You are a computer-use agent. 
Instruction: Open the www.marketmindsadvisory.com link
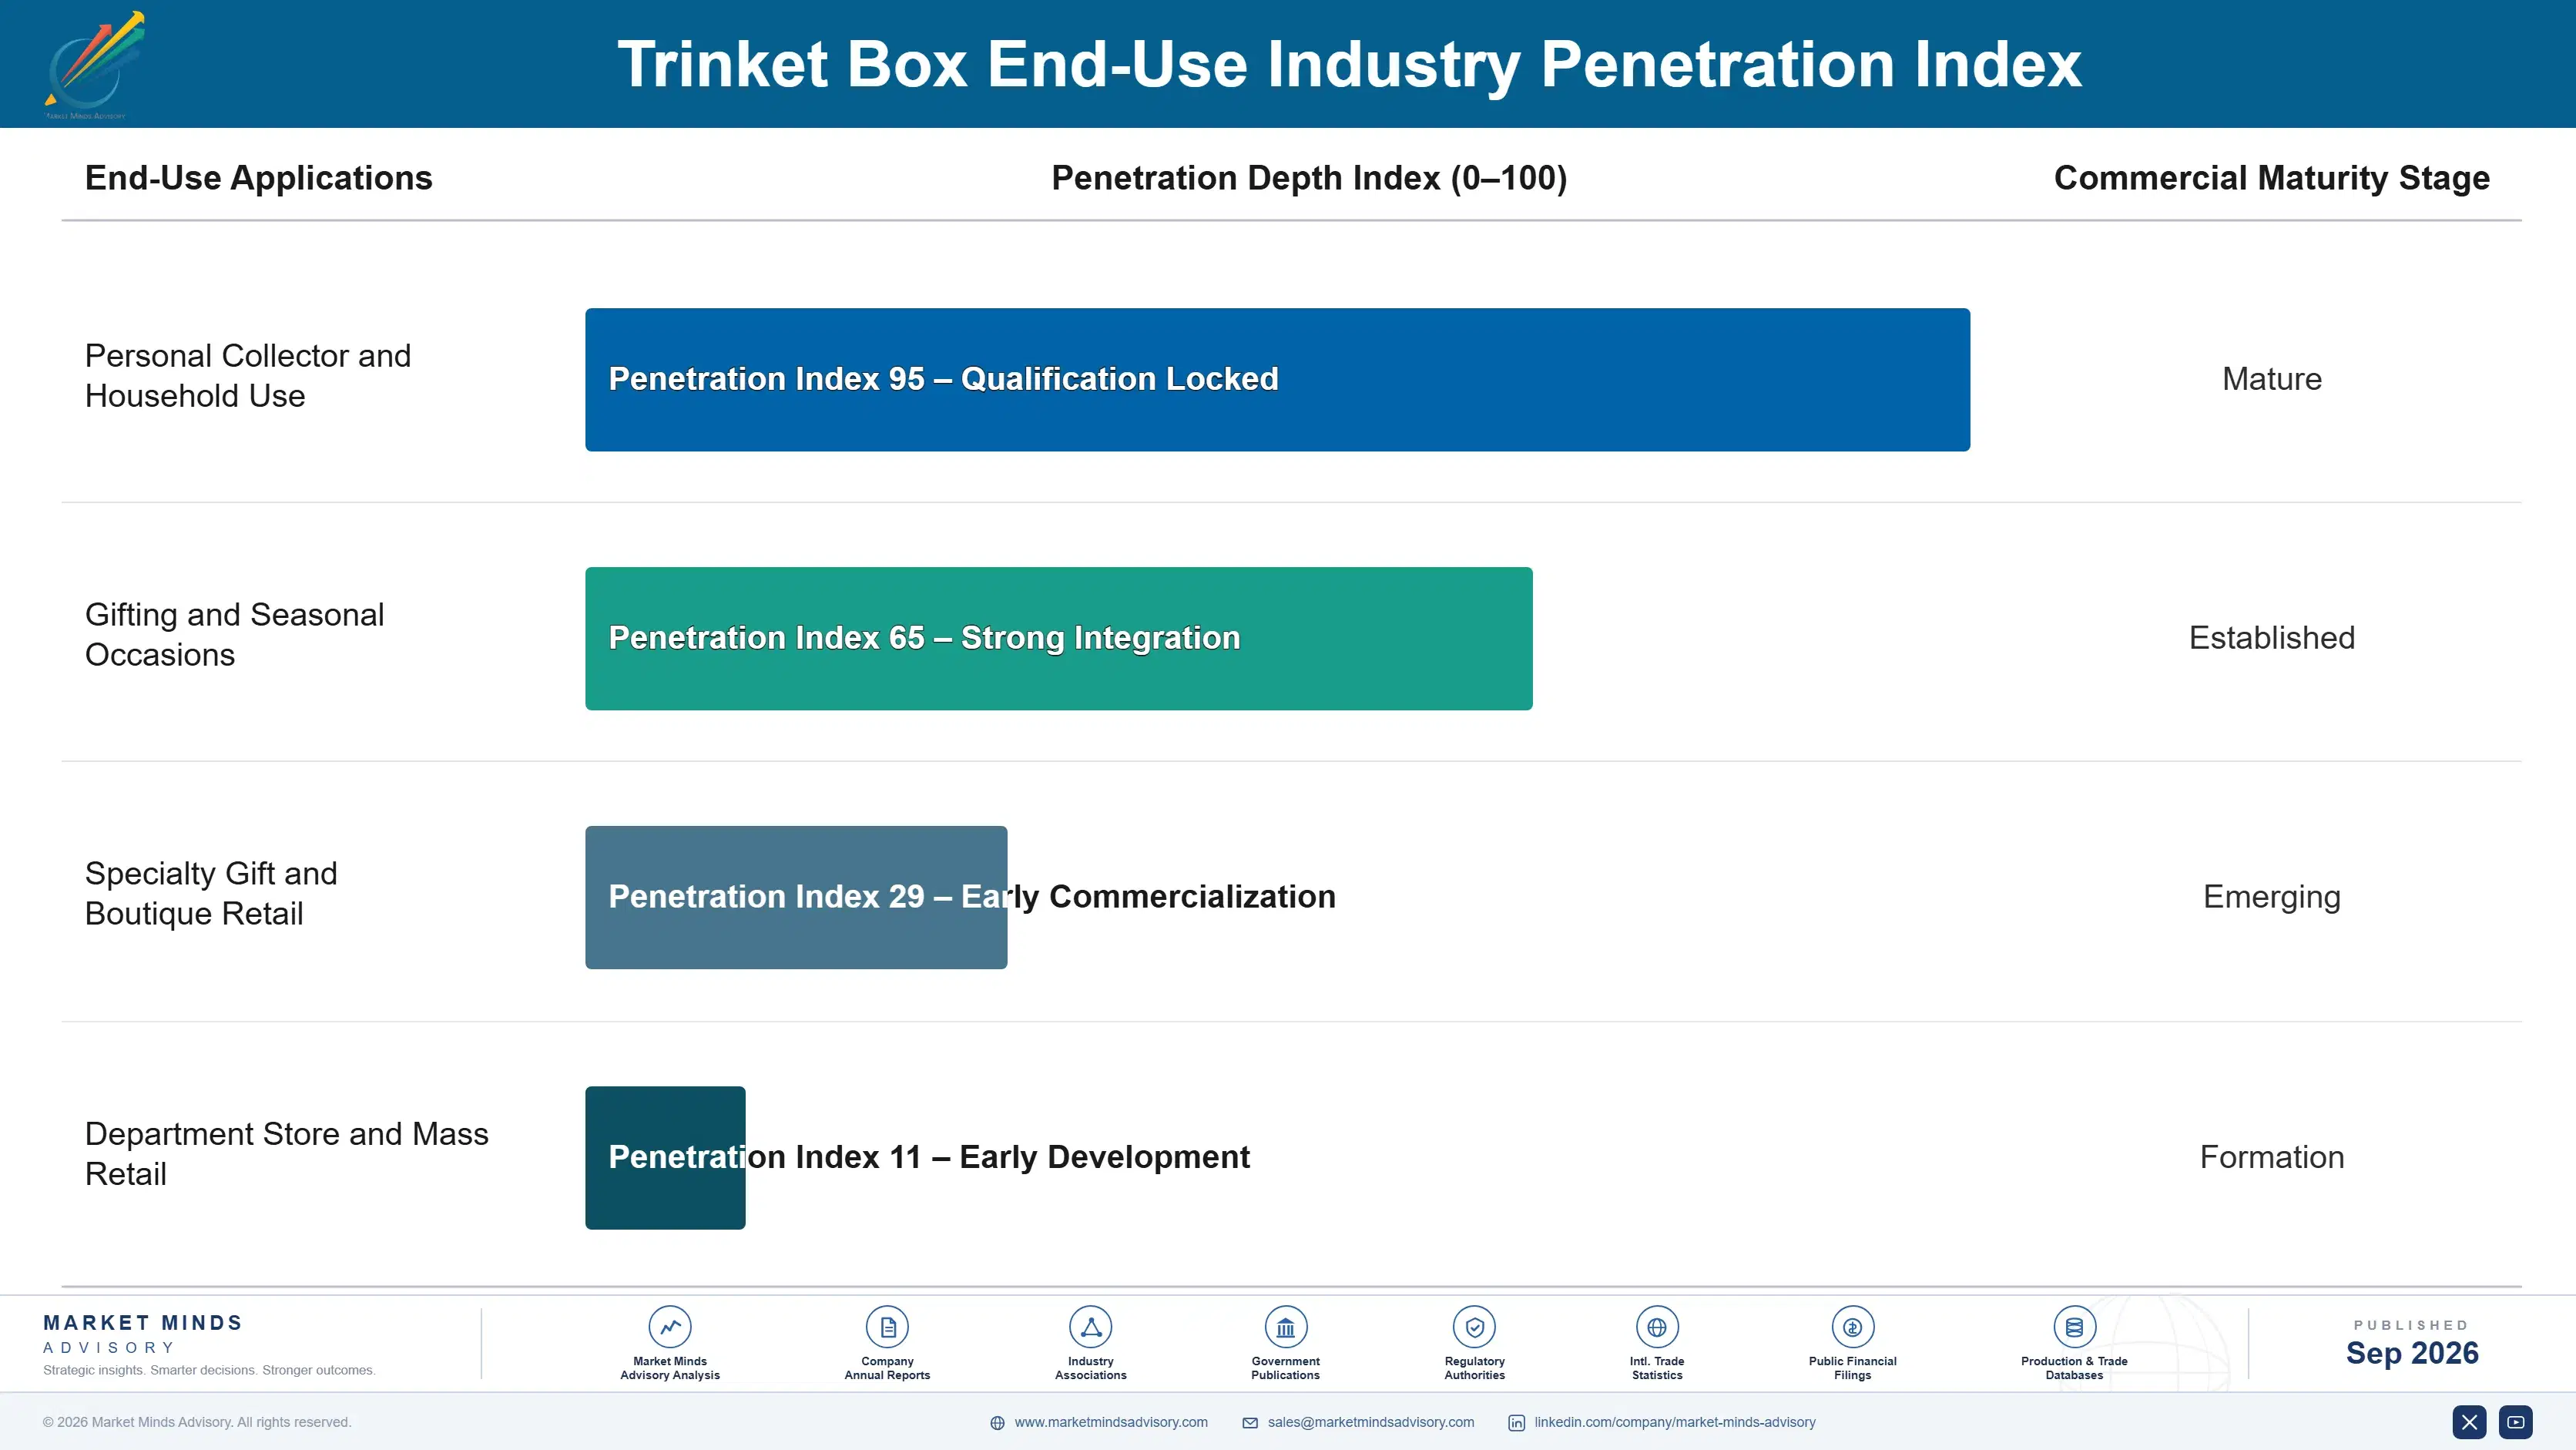[1111, 1422]
